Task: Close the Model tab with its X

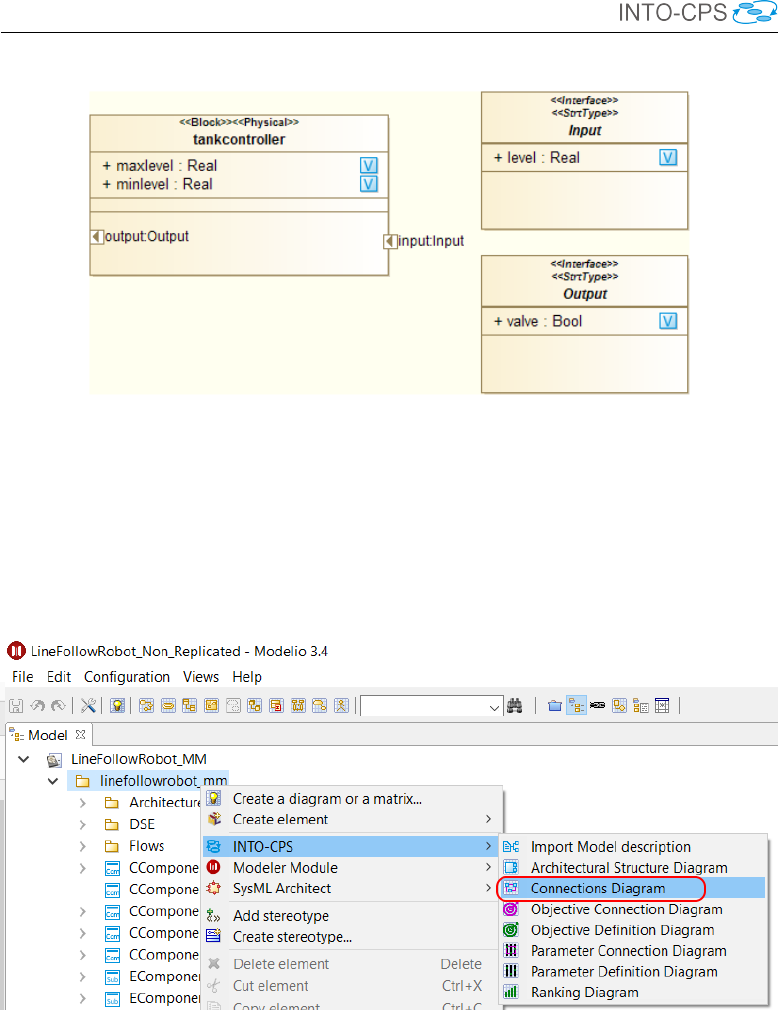Action: point(81,734)
